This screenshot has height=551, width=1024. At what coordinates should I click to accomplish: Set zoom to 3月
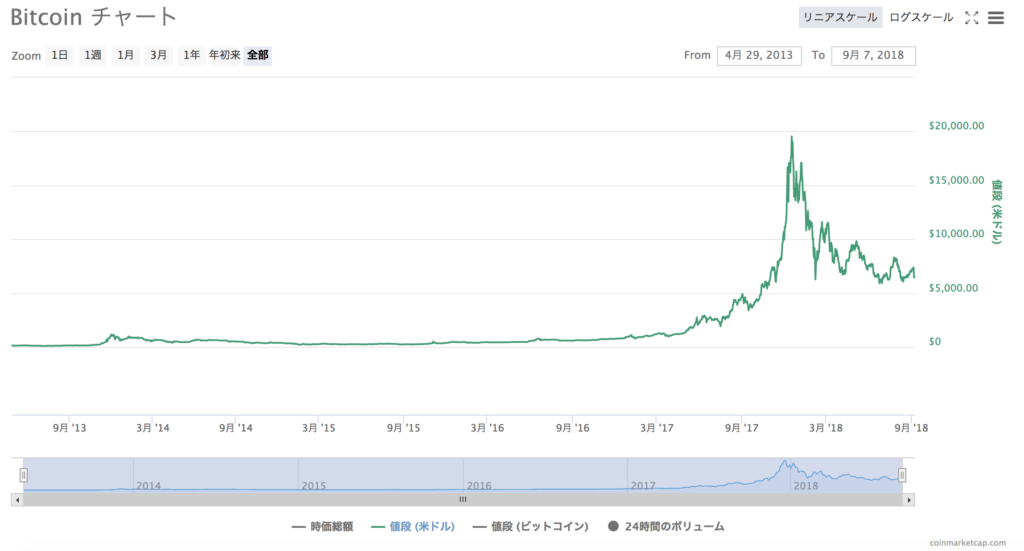click(159, 55)
